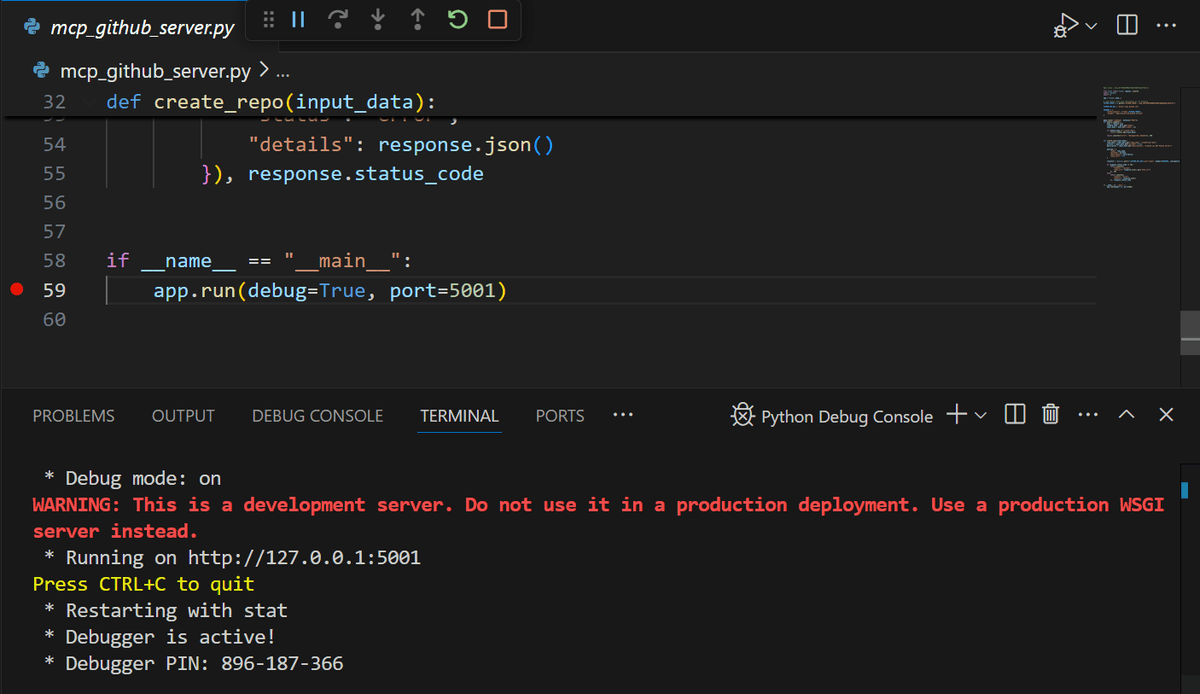Expand the terminal launch profile dropdown
Viewport: 1200px width, 694px height.
pyautogui.click(x=980, y=415)
